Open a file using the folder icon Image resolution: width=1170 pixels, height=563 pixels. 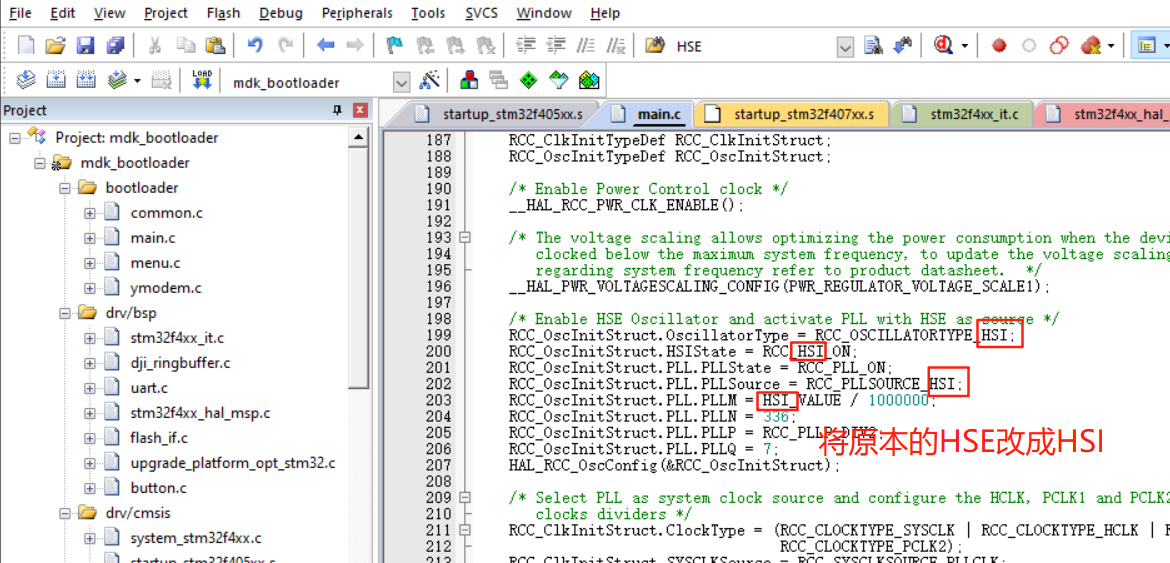[55, 46]
